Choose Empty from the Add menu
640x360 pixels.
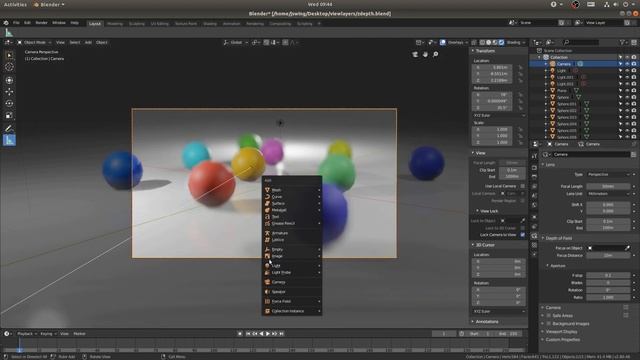coord(292,249)
